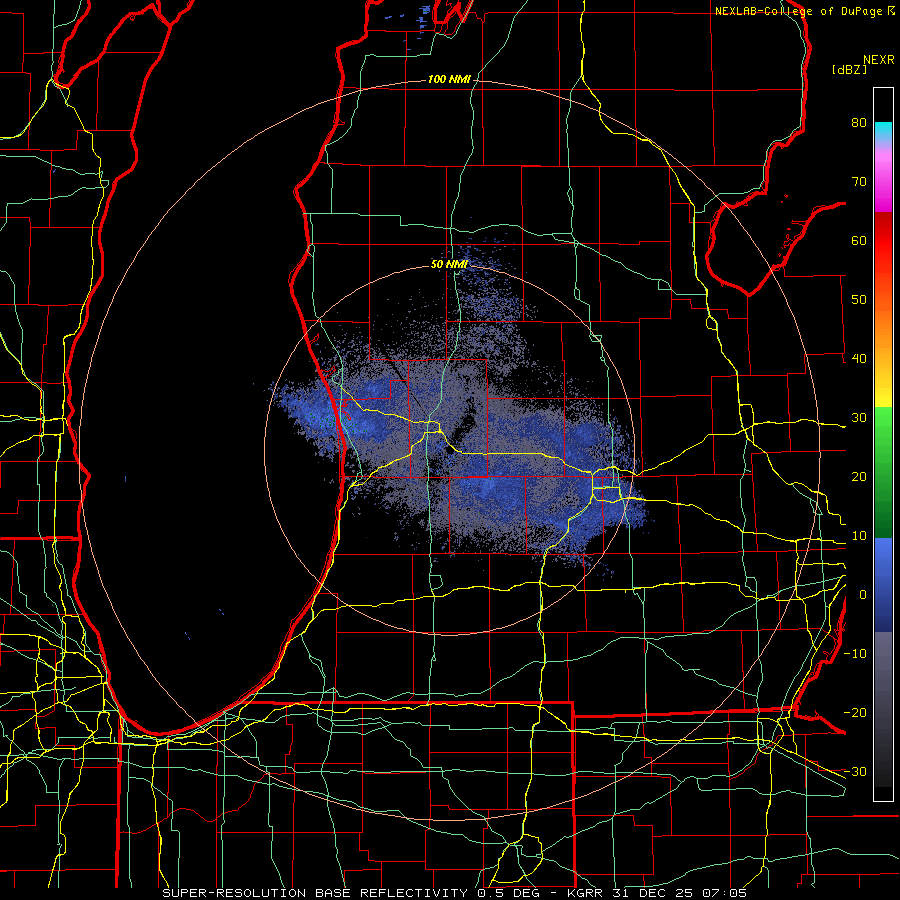Click the 50 NMI range ring label
Screen dimensions: 900x900
pos(449,265)
